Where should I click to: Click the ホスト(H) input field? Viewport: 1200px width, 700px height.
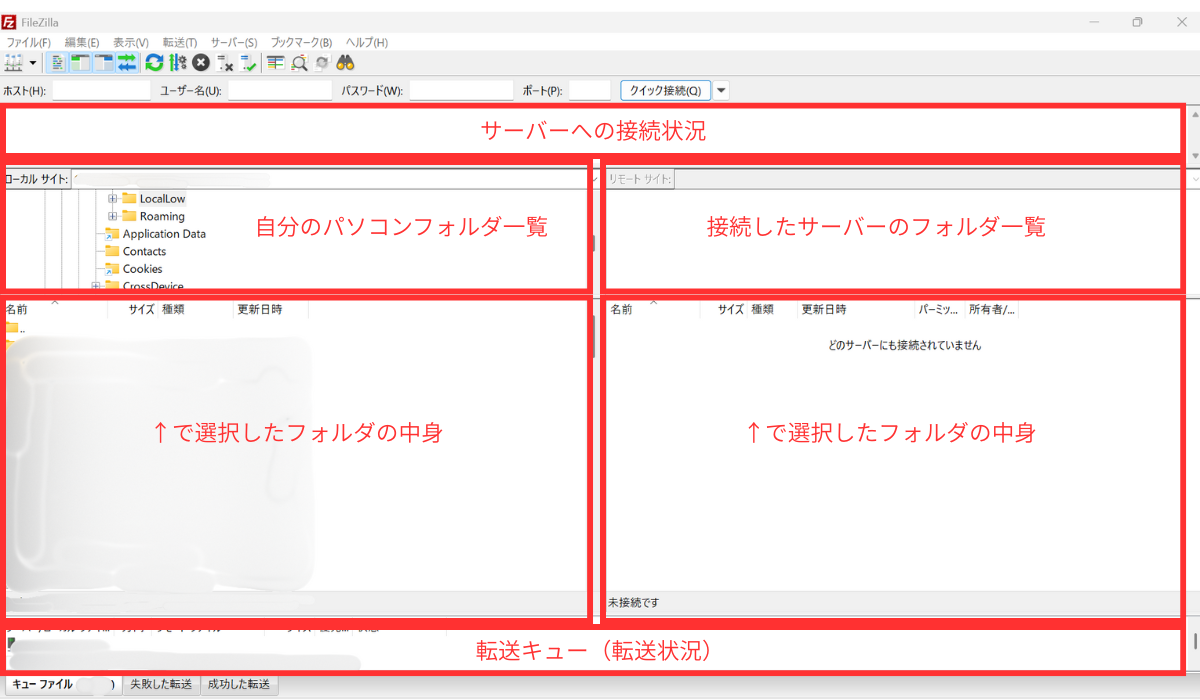[x=101, y=90]
